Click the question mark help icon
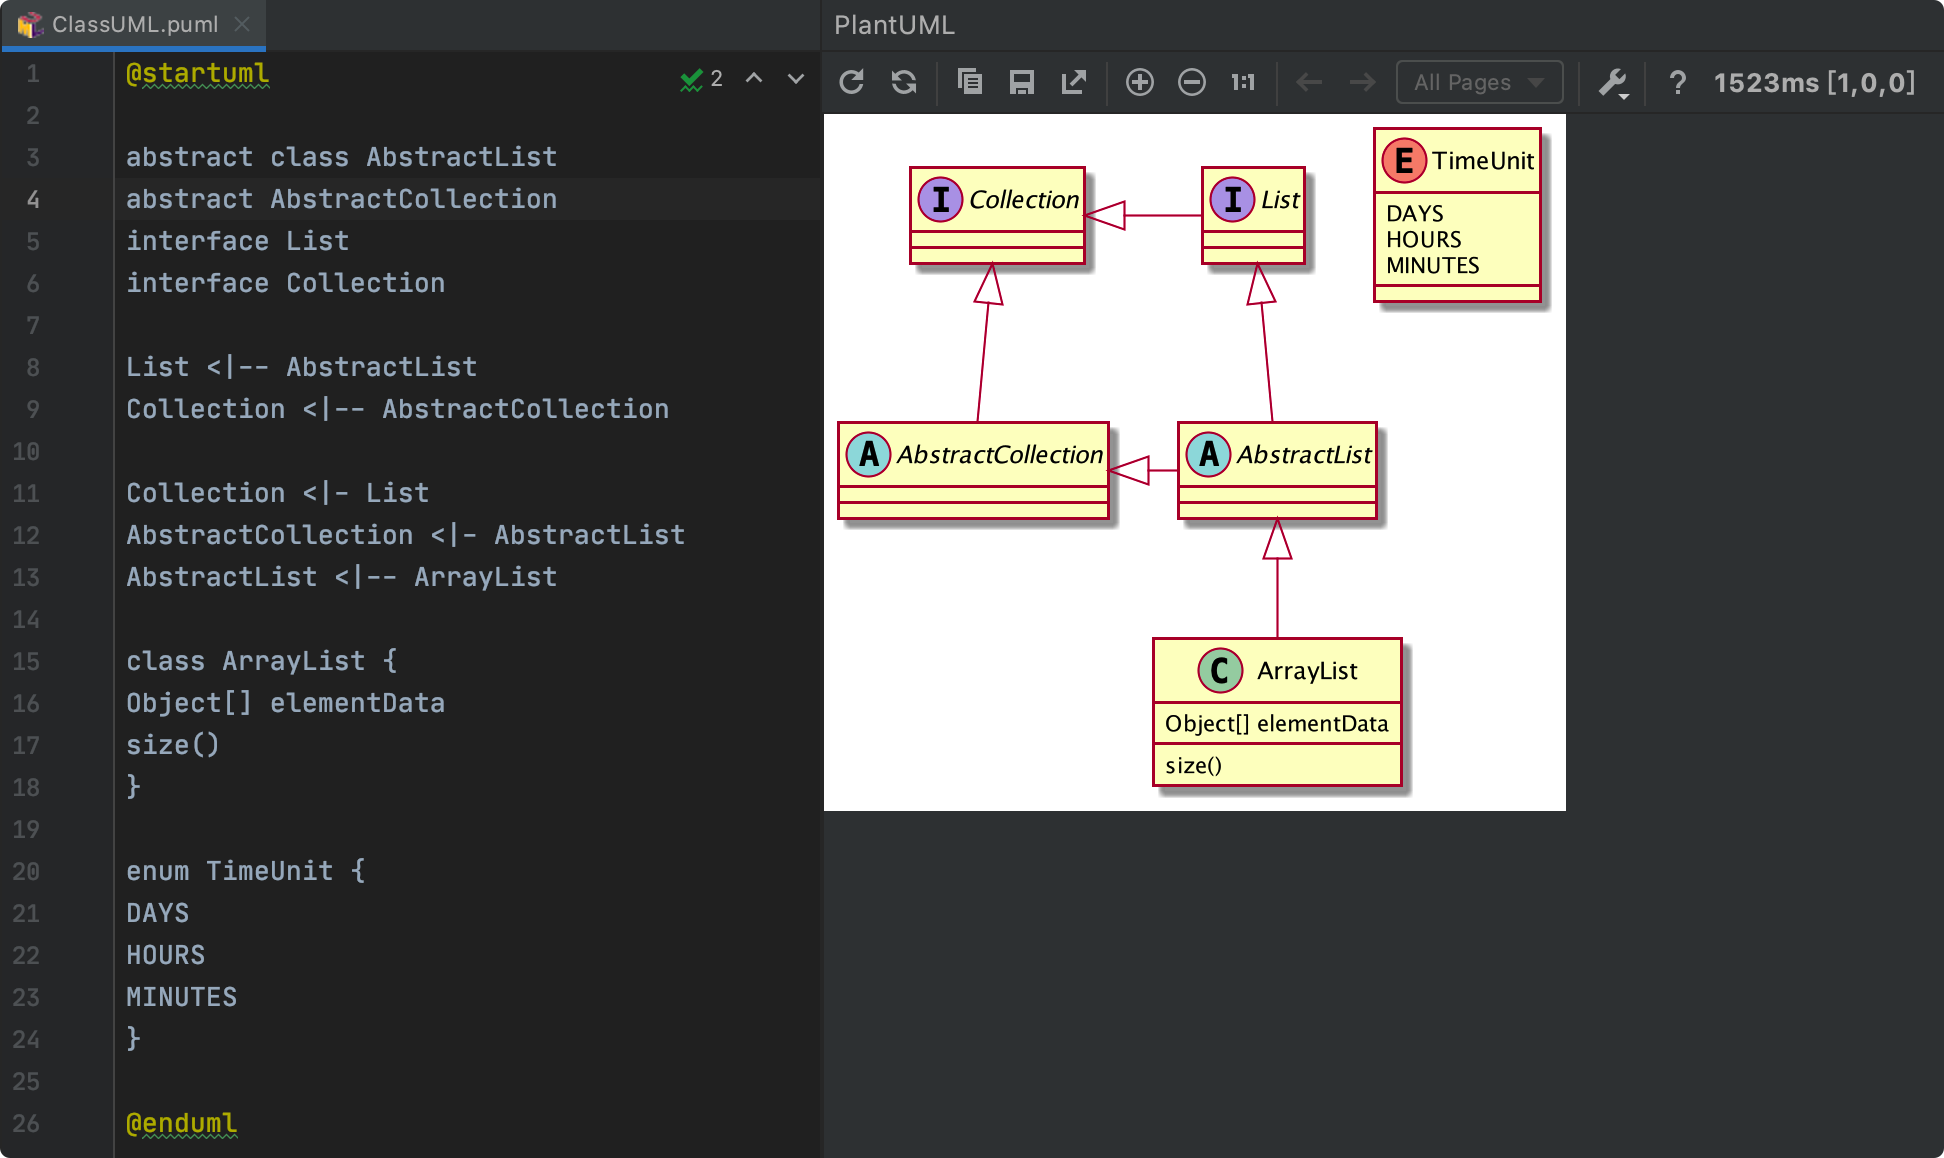The width and height of the screenshot is (1944, 1158). (x=1677, y=82)
